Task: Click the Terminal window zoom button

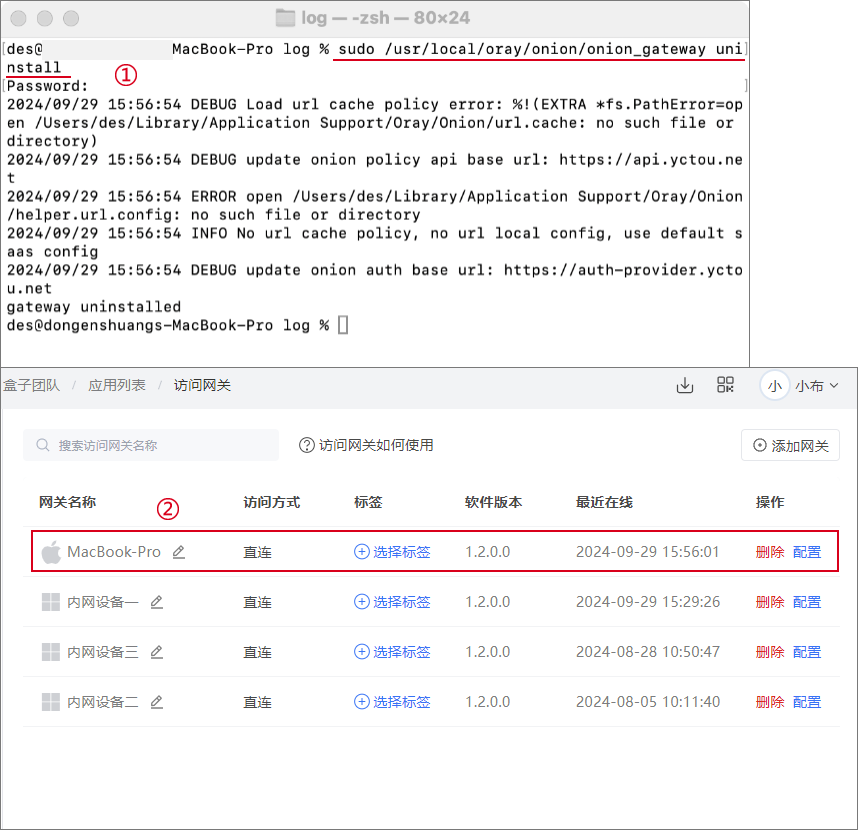Action: pos(71,18)
